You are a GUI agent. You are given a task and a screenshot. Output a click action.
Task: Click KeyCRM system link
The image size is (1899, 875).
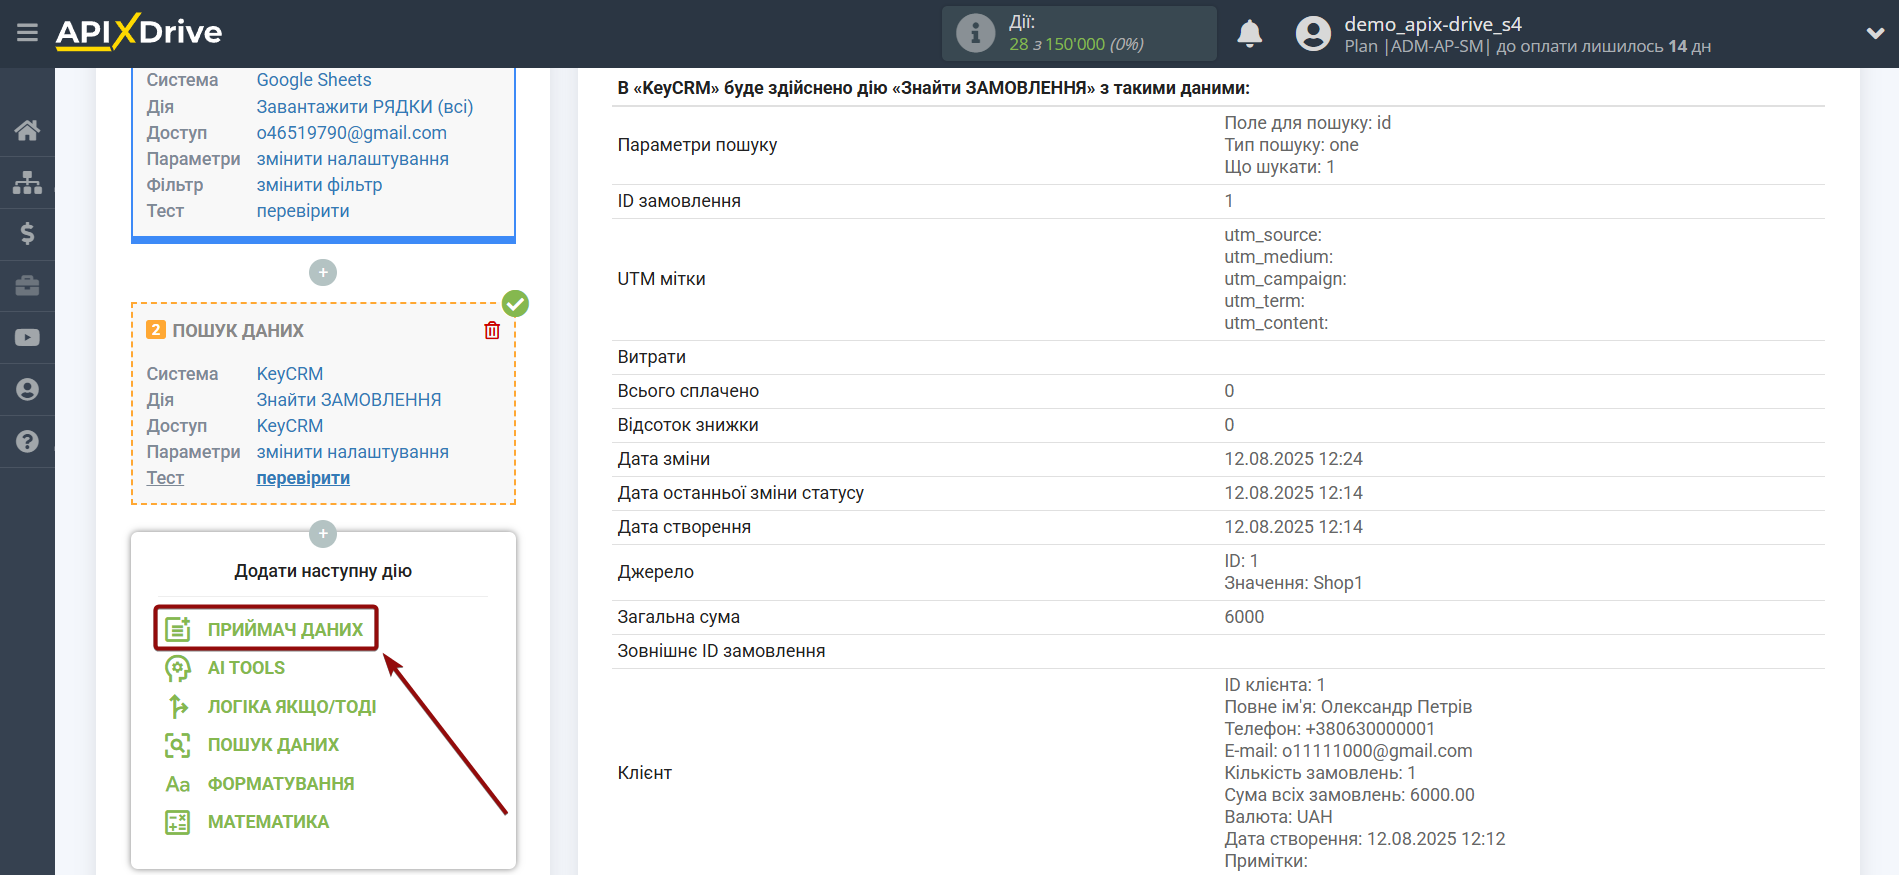point(290,374)
